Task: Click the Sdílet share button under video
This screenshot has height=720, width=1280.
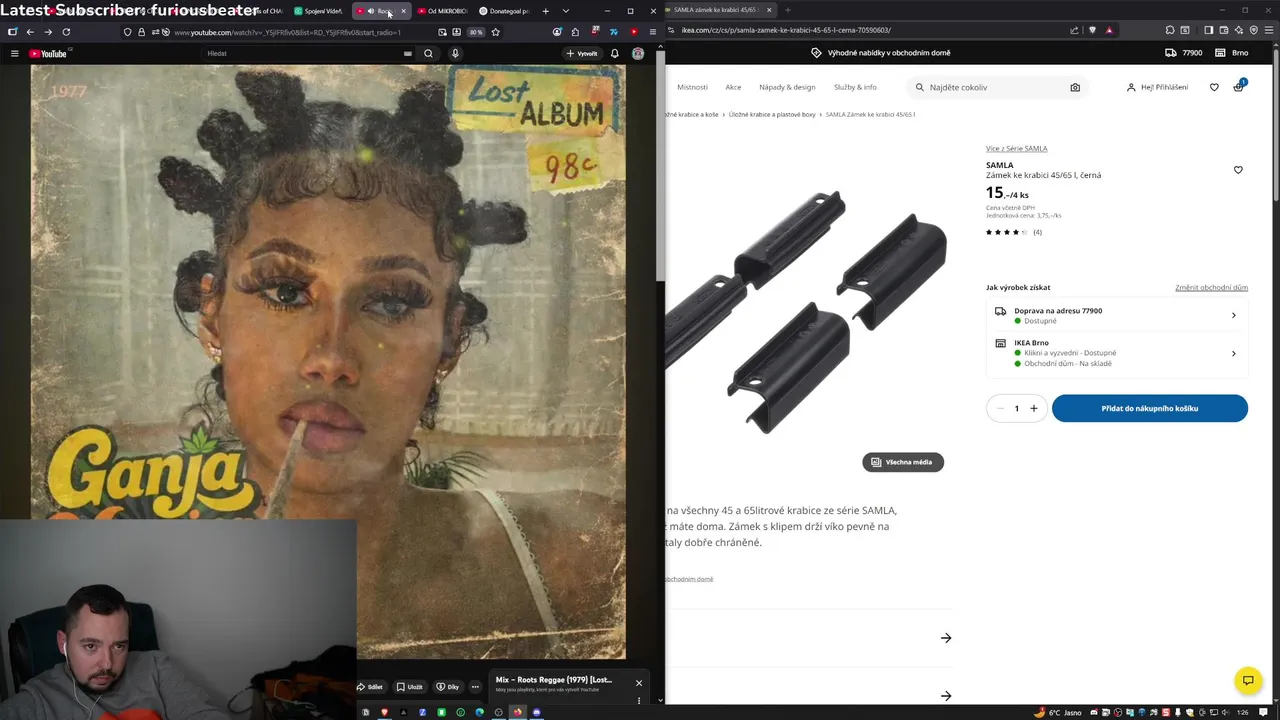Action: coord(370,687)
